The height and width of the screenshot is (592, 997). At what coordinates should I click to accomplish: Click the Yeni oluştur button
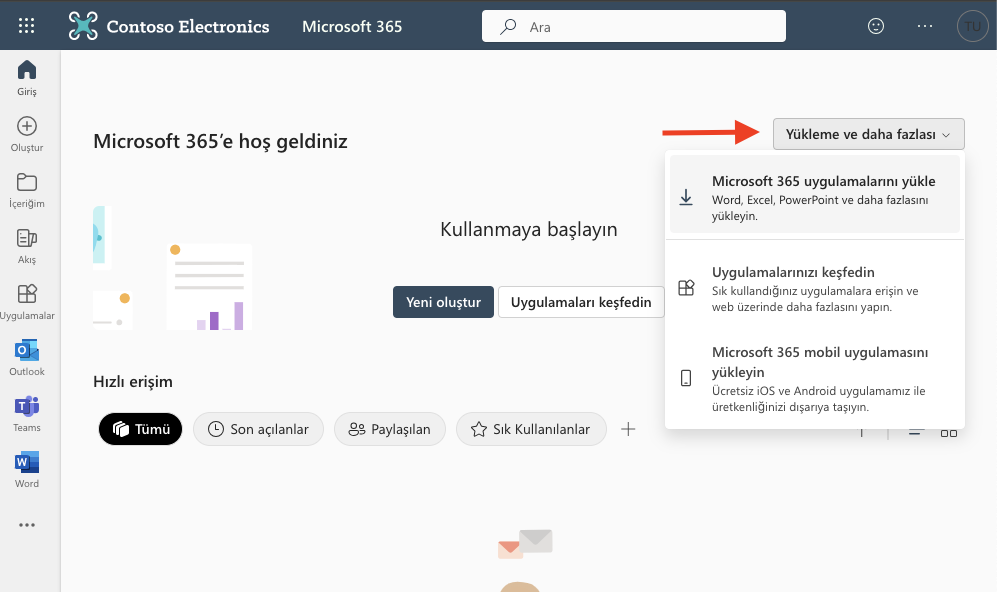tap(443, 302)
